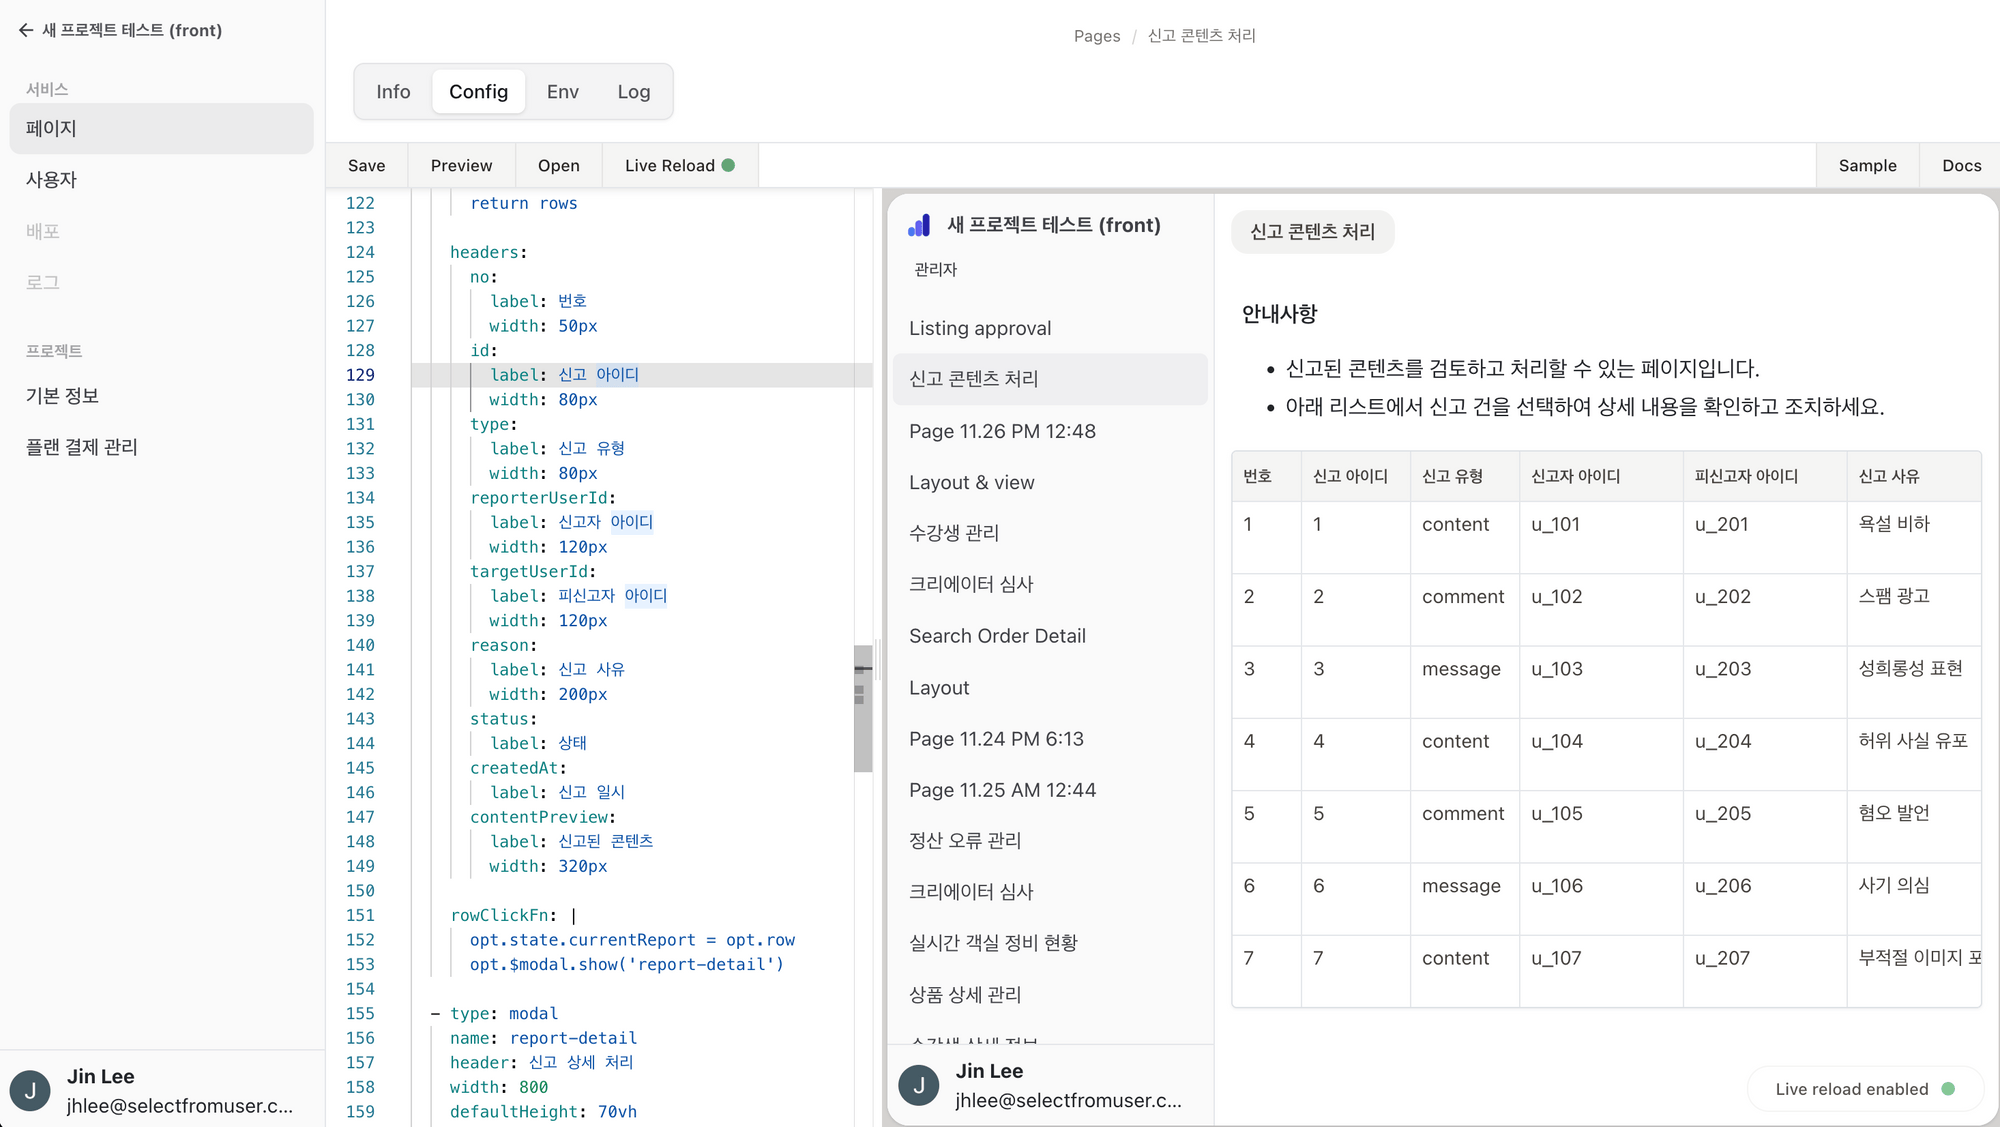The width and height of the screenshot is (2000, 1127).
Task: Click the Preview button
Action: pyautogui.click(x=461, y=166)
